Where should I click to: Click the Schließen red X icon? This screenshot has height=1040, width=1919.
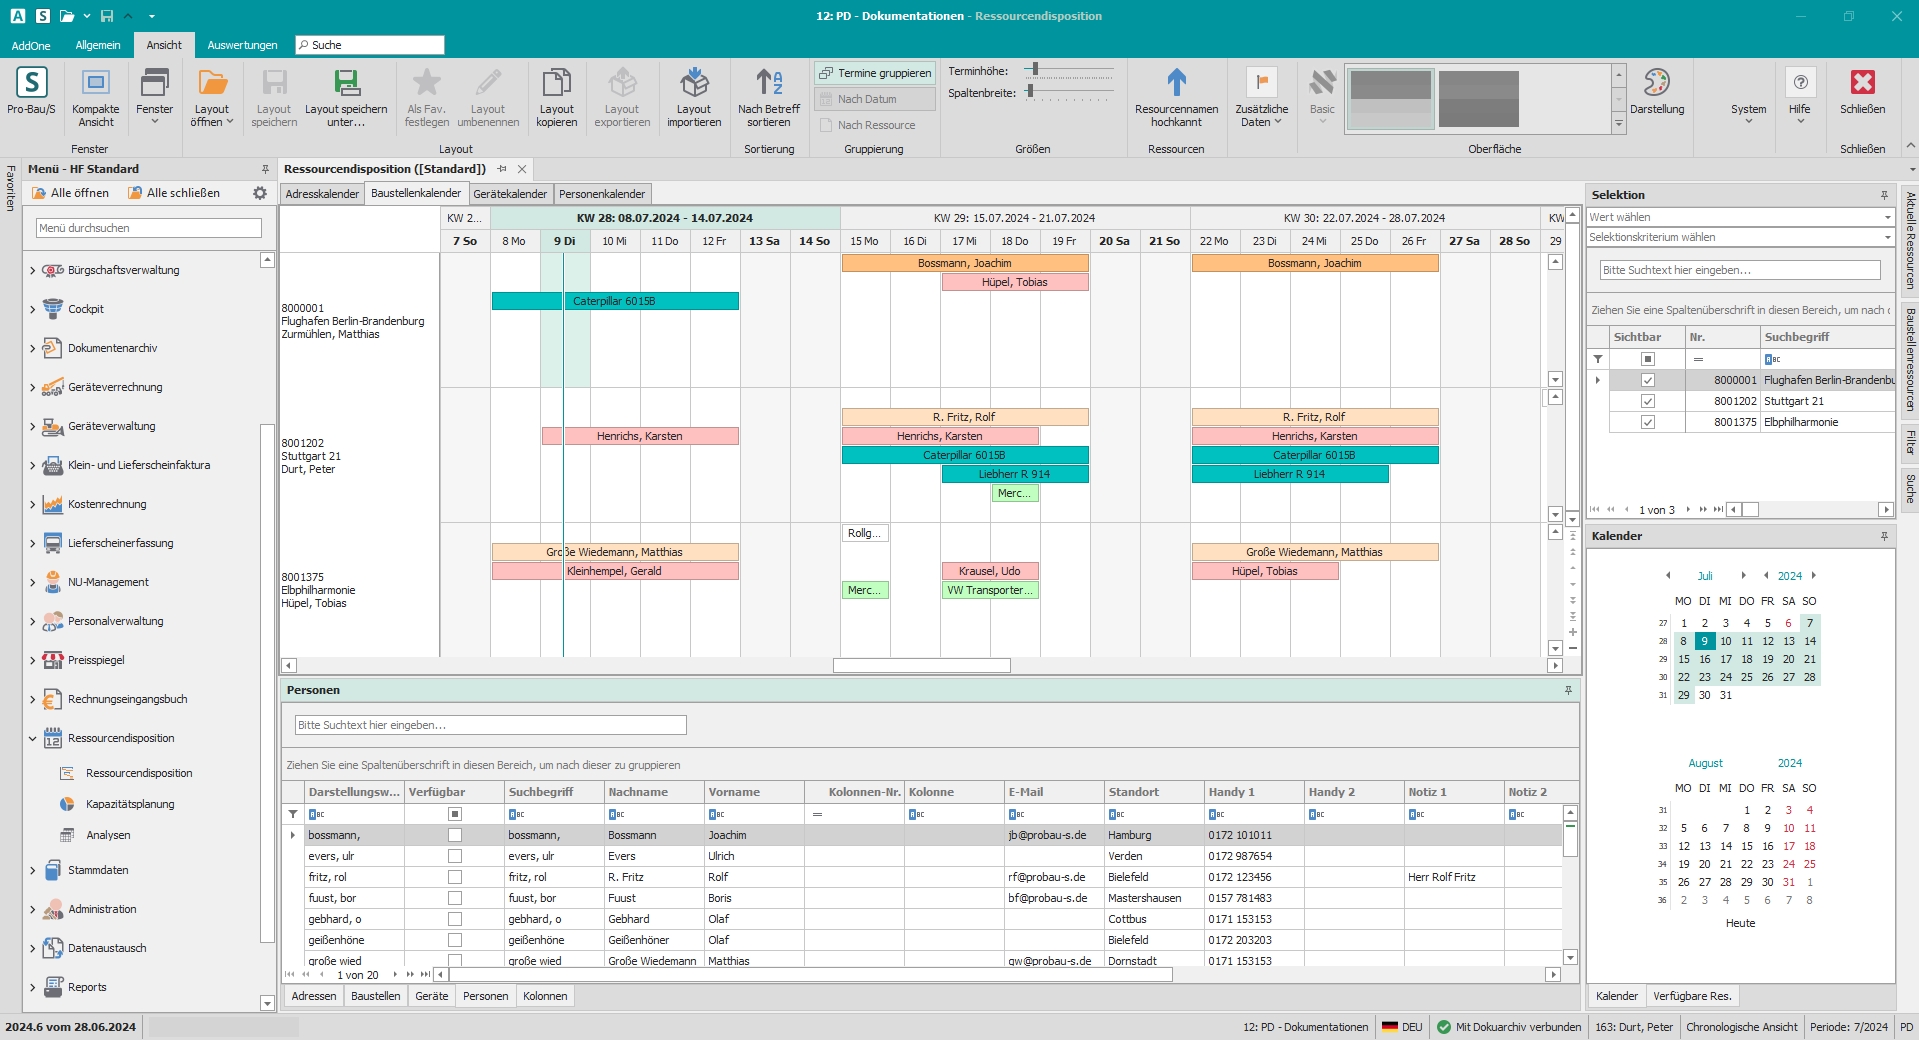pos(1862,82)
